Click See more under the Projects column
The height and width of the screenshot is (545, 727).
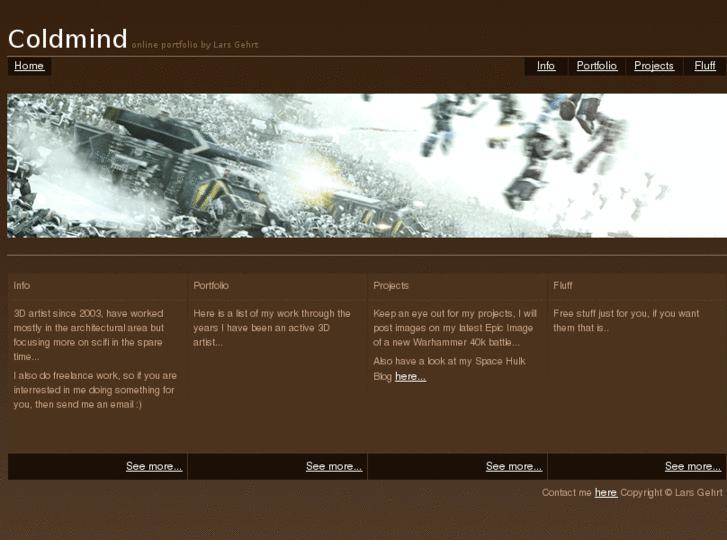[514, 466]
